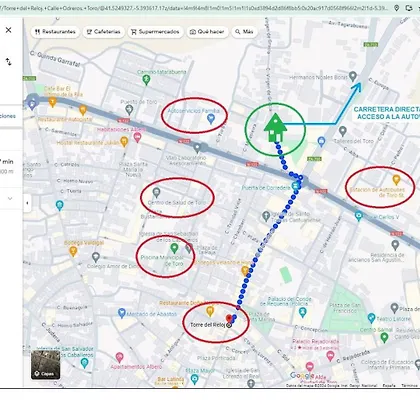Select the Qué hacer chip

207,32
